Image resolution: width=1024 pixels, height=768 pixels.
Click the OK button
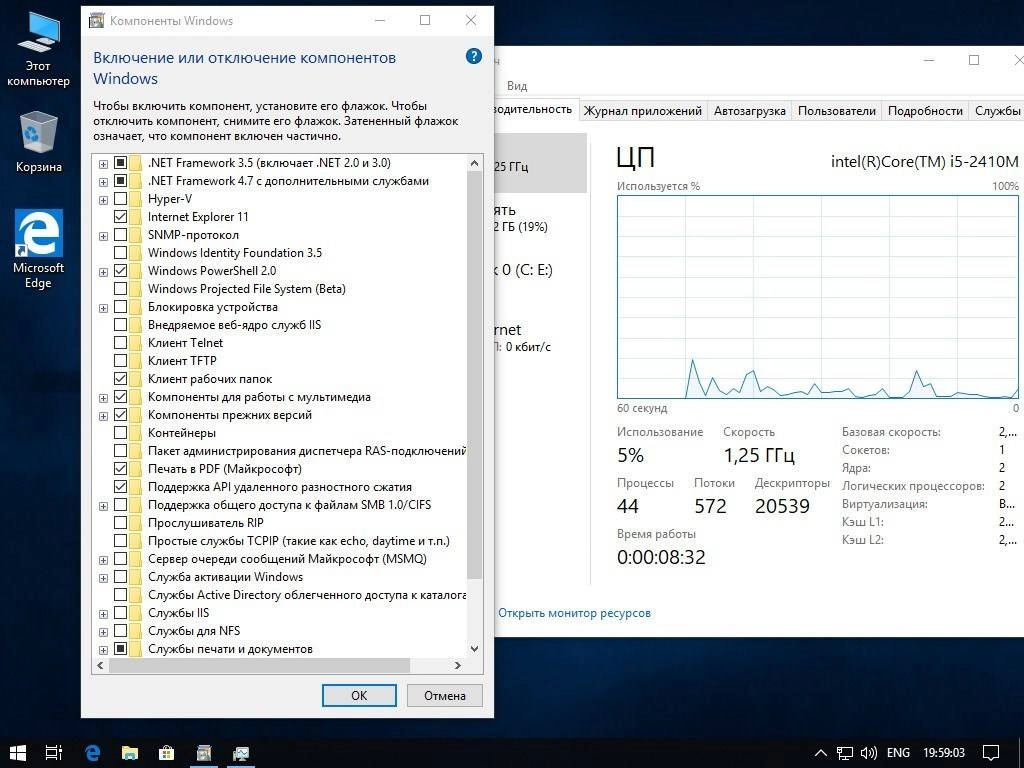(359, 696)
